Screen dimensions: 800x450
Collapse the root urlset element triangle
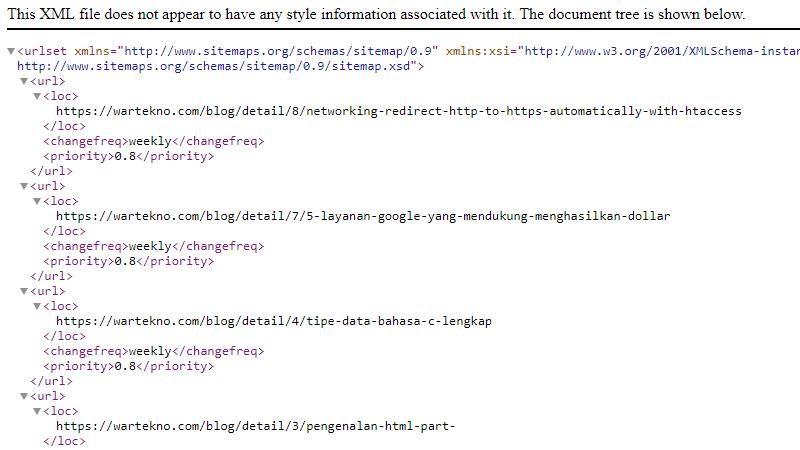click(11, 51)
